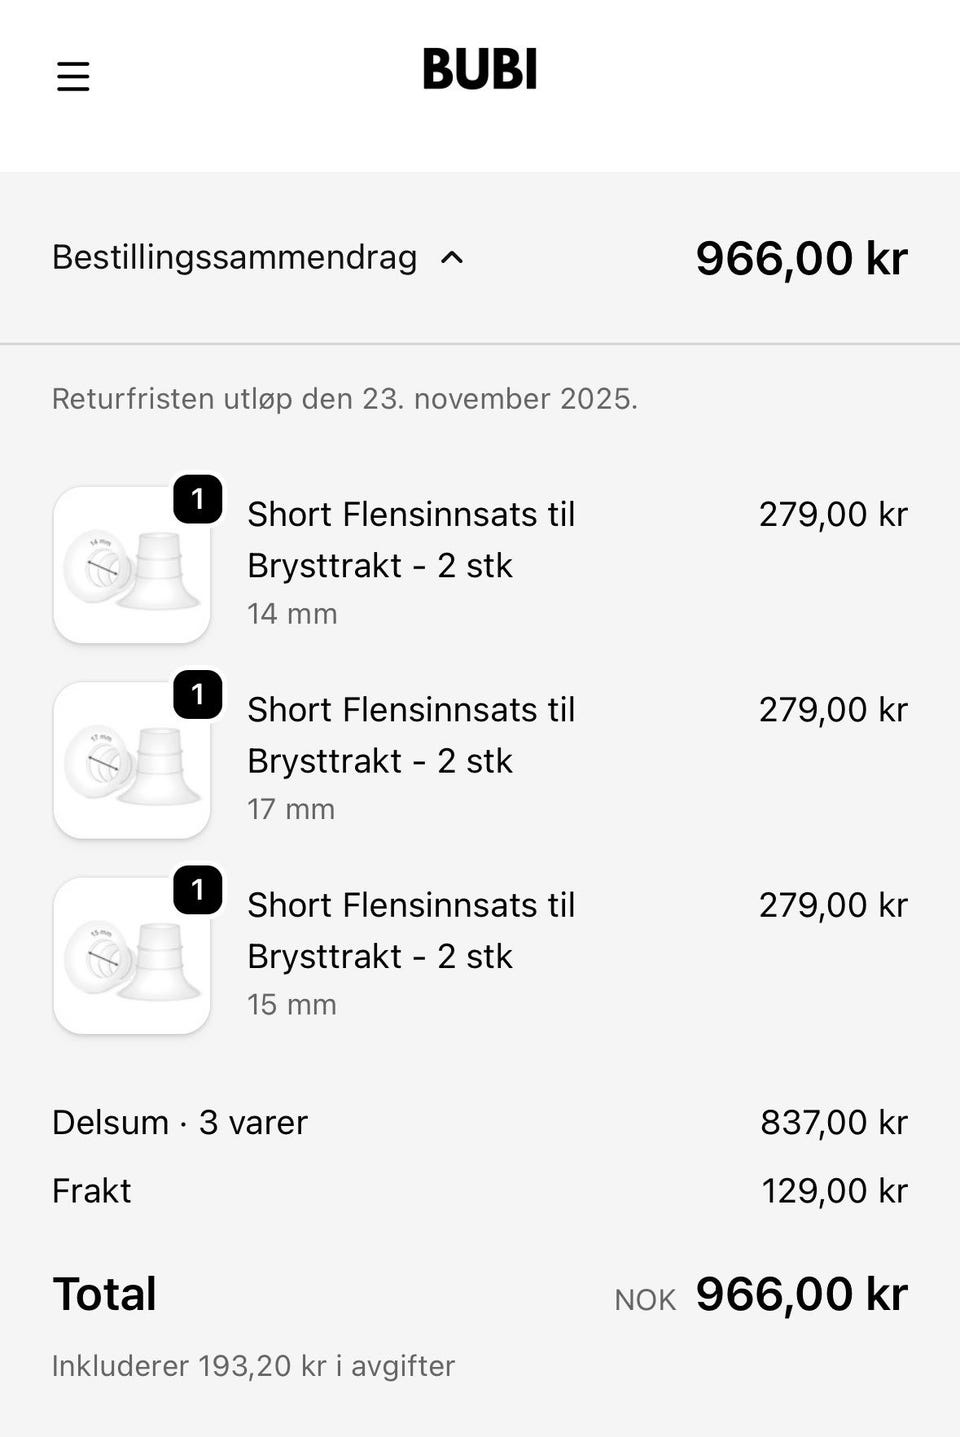Screen dimensions: 960x1437
Task: Click the Delsum 3 varer row label
Action: pyautogui.click(x=180, y=1123)
